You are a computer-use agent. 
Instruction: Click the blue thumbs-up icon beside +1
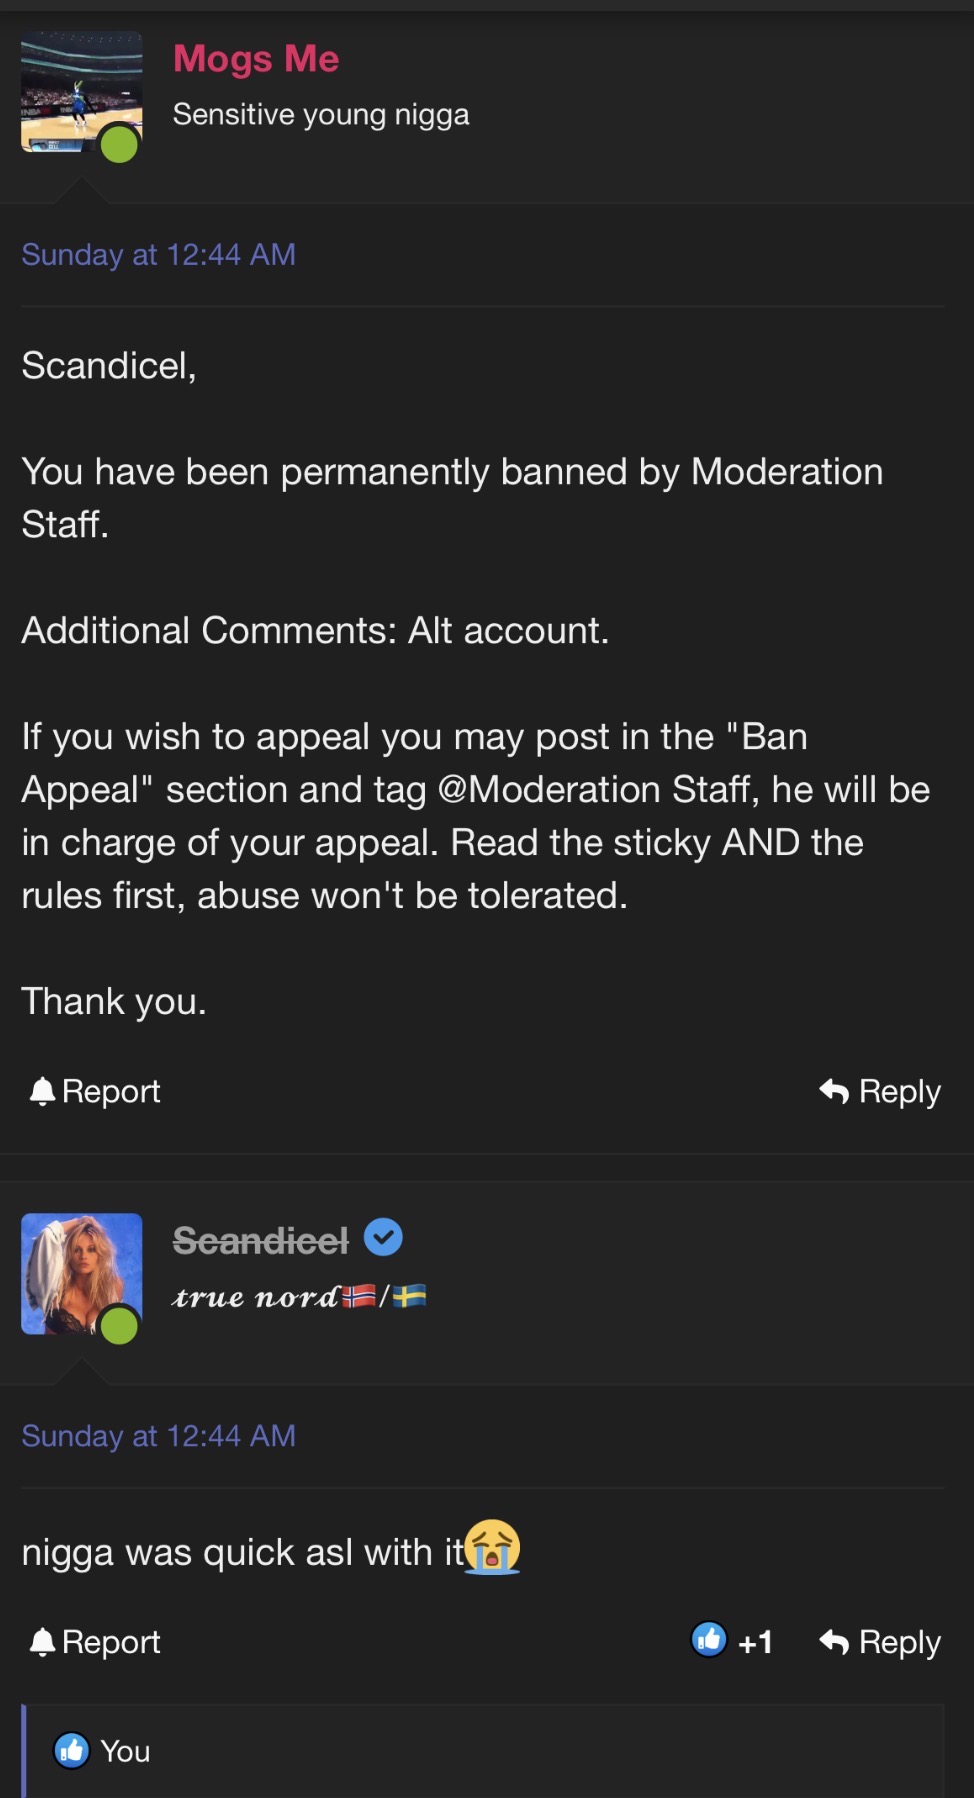pos(709,1640)
